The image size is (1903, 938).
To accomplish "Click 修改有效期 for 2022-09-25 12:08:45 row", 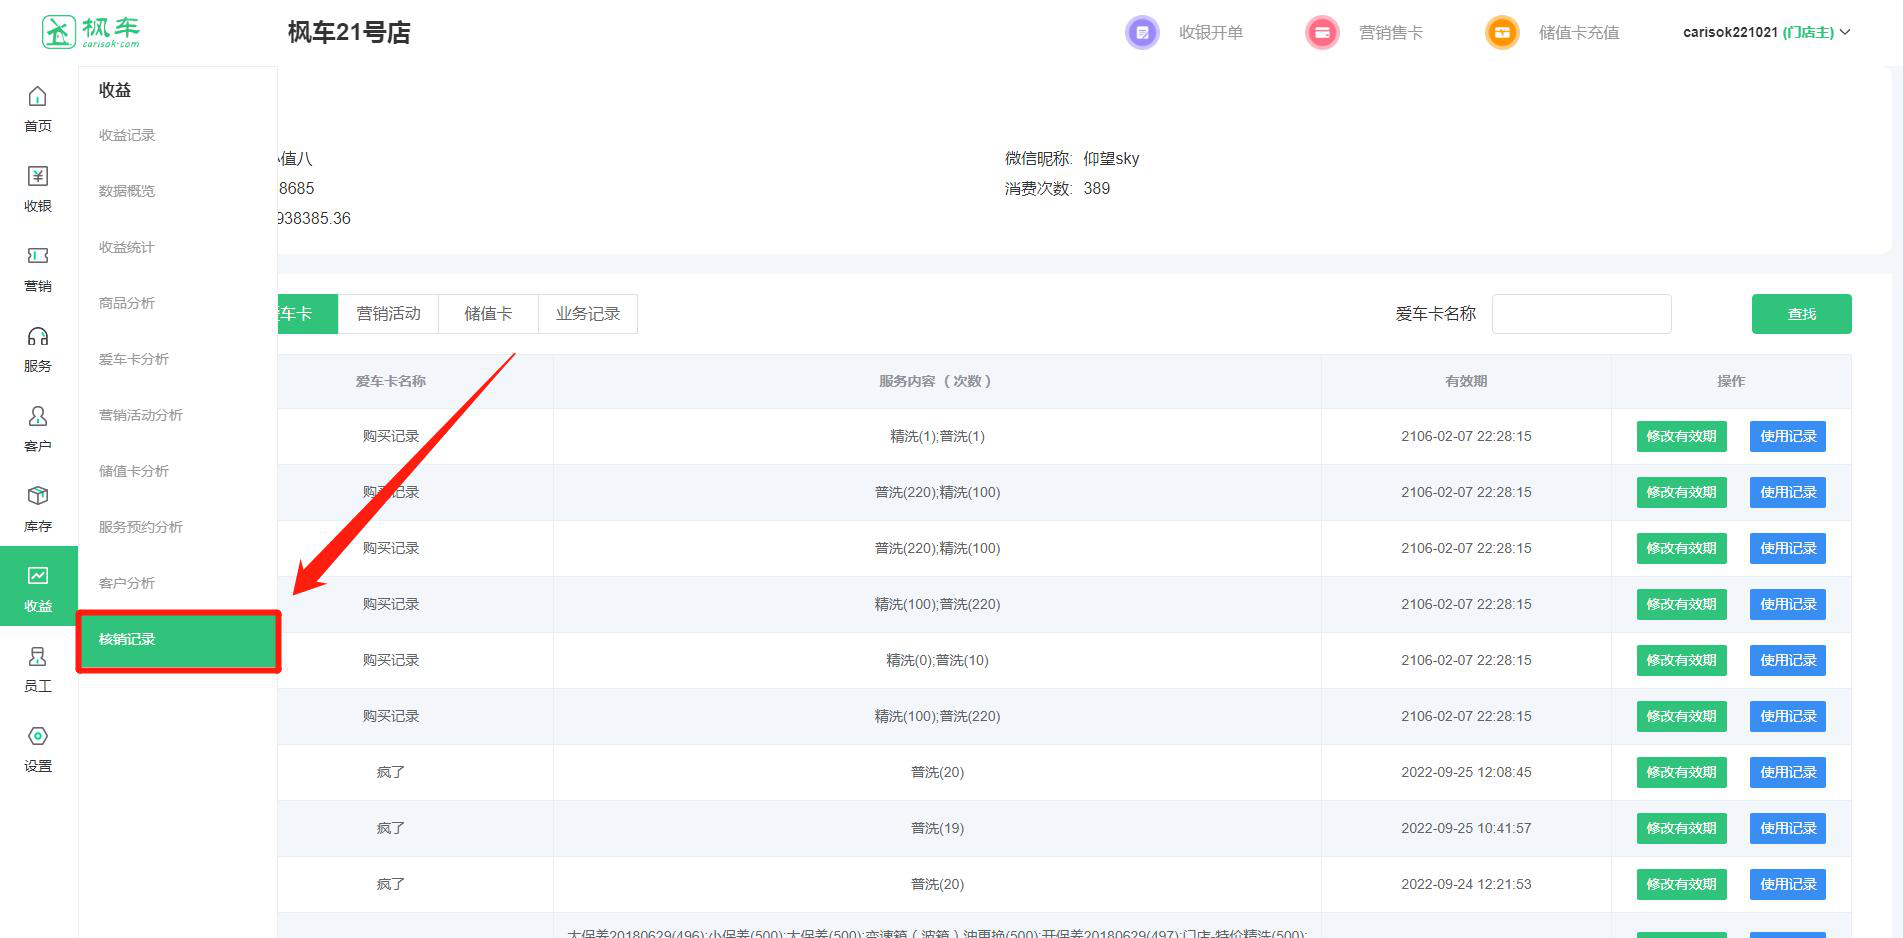I will coord(1681,772).
